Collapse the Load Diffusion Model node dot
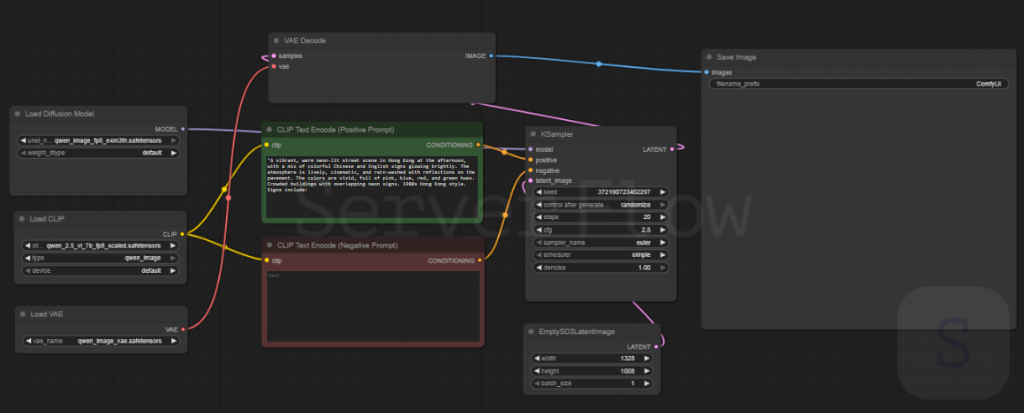Viewport: 1024px width, 413px height. point(17,114)
